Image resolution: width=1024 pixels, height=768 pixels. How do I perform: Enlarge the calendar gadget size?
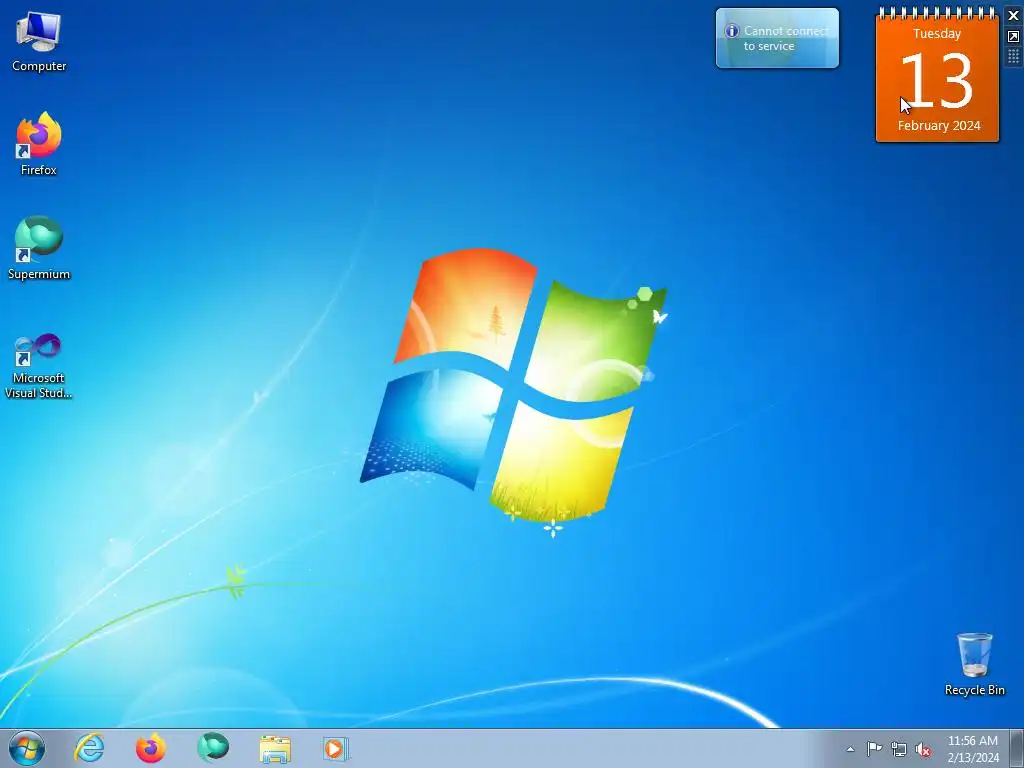pos(1014,37)
